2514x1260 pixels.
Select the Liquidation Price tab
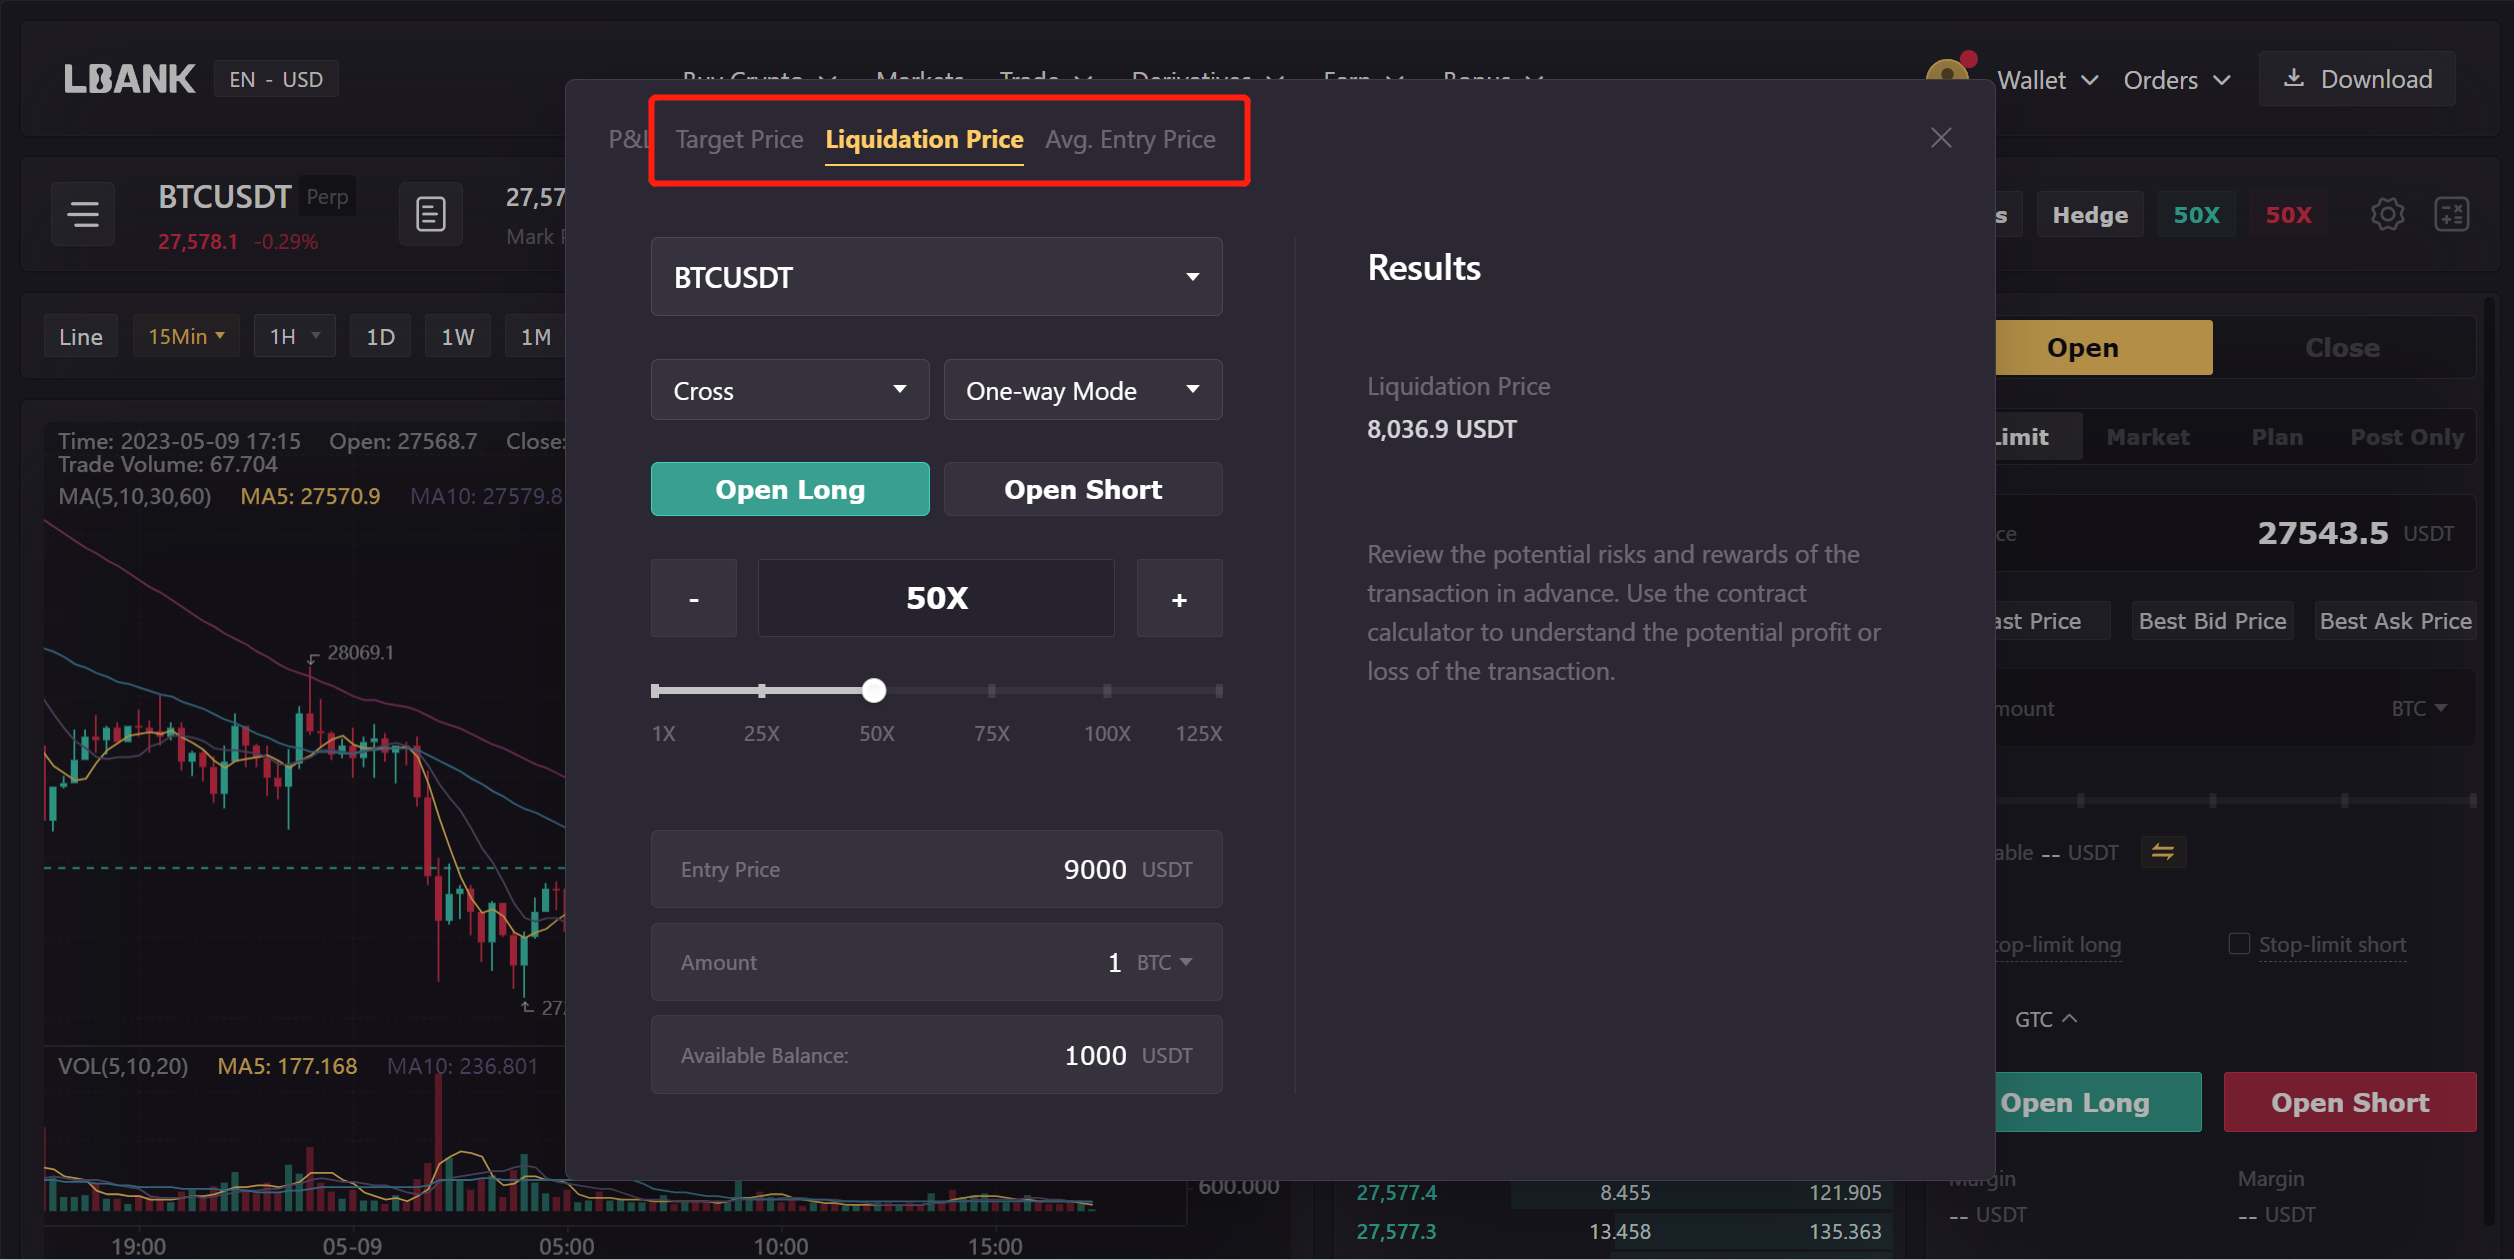coord(924,139)
